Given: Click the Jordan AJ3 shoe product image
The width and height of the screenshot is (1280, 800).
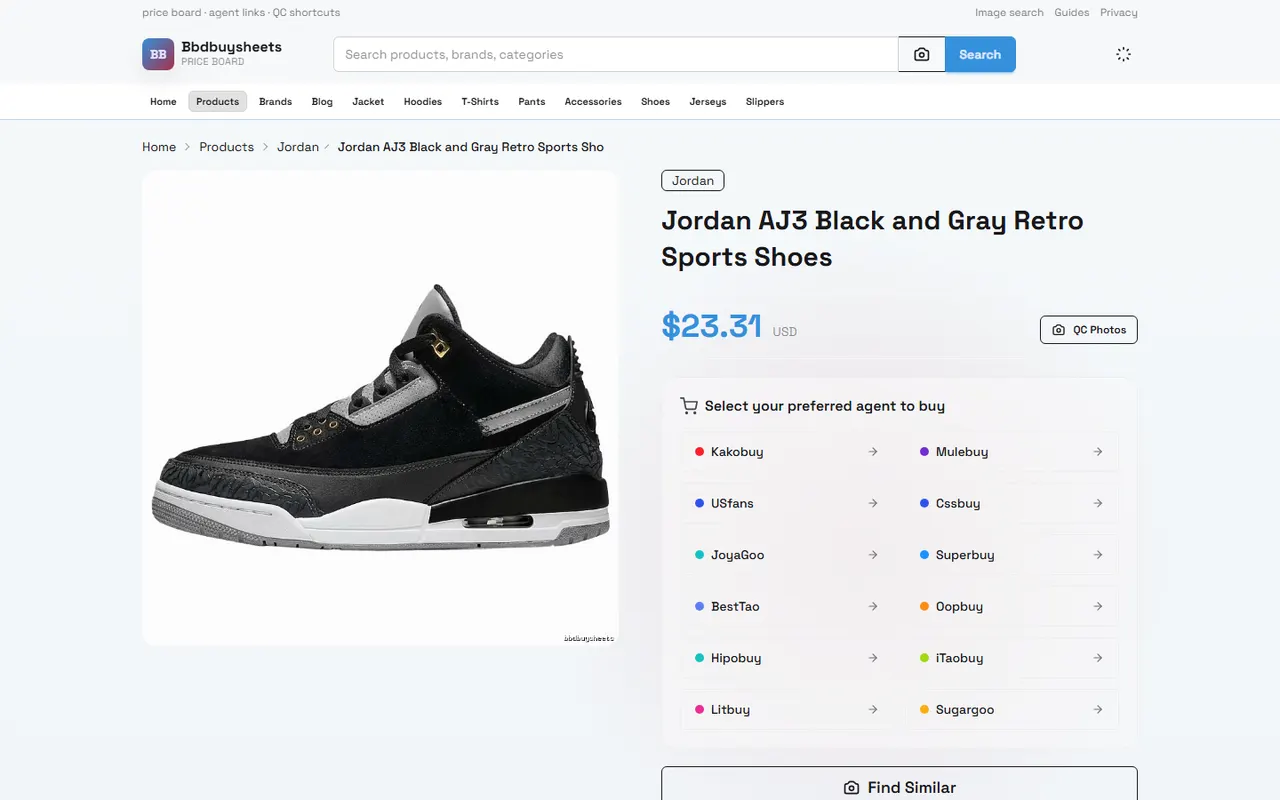Looking at the screenshot, I should pyautogui.click(x=380, y=408).
